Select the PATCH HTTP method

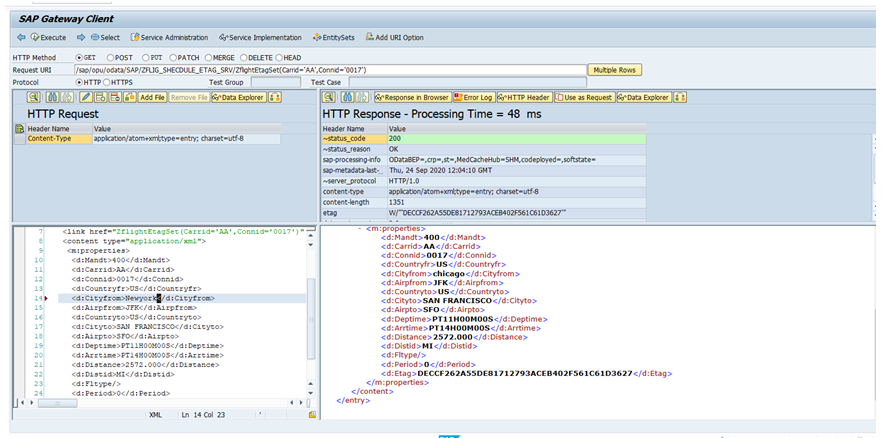[173, 57]
